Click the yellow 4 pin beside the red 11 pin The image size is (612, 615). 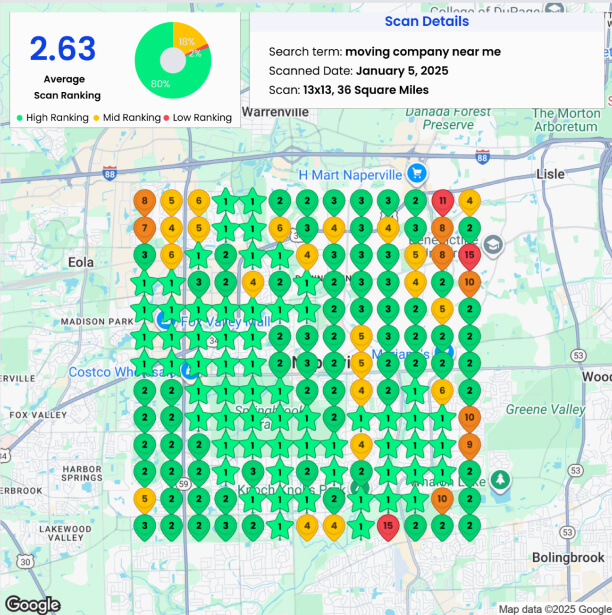470,202
